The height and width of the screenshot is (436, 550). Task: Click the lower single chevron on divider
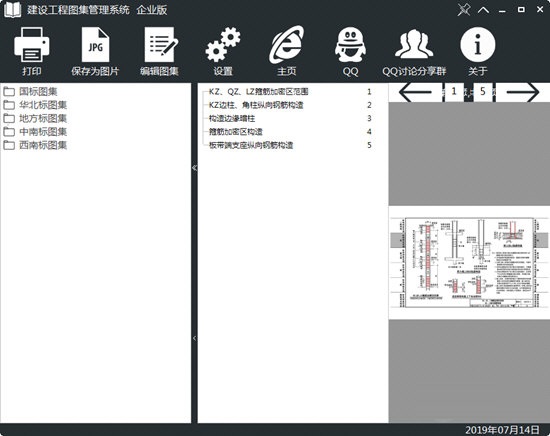click(x=194, y=338)
